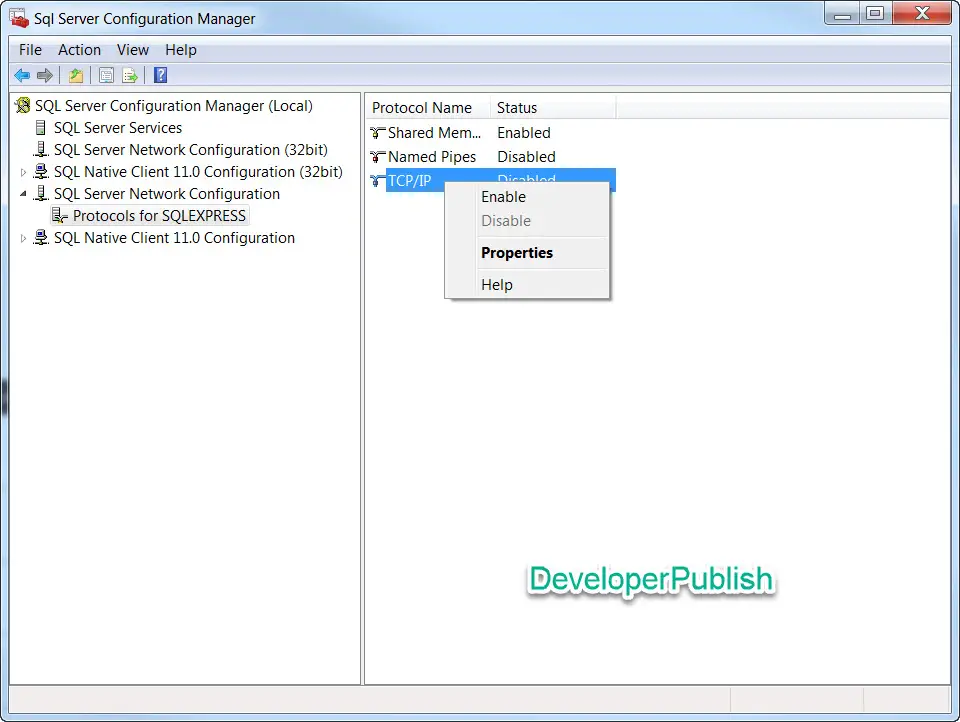960x722 pixels.
Task: Choose Help from the context menu
Action: point(527,285)
